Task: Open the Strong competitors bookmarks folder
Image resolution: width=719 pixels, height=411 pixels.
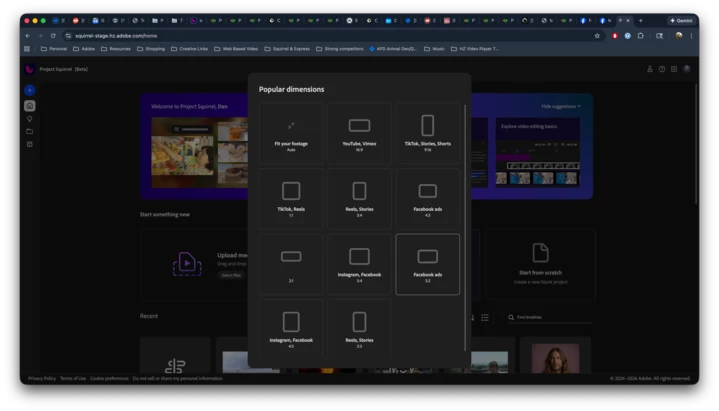Action: [340, 49]
